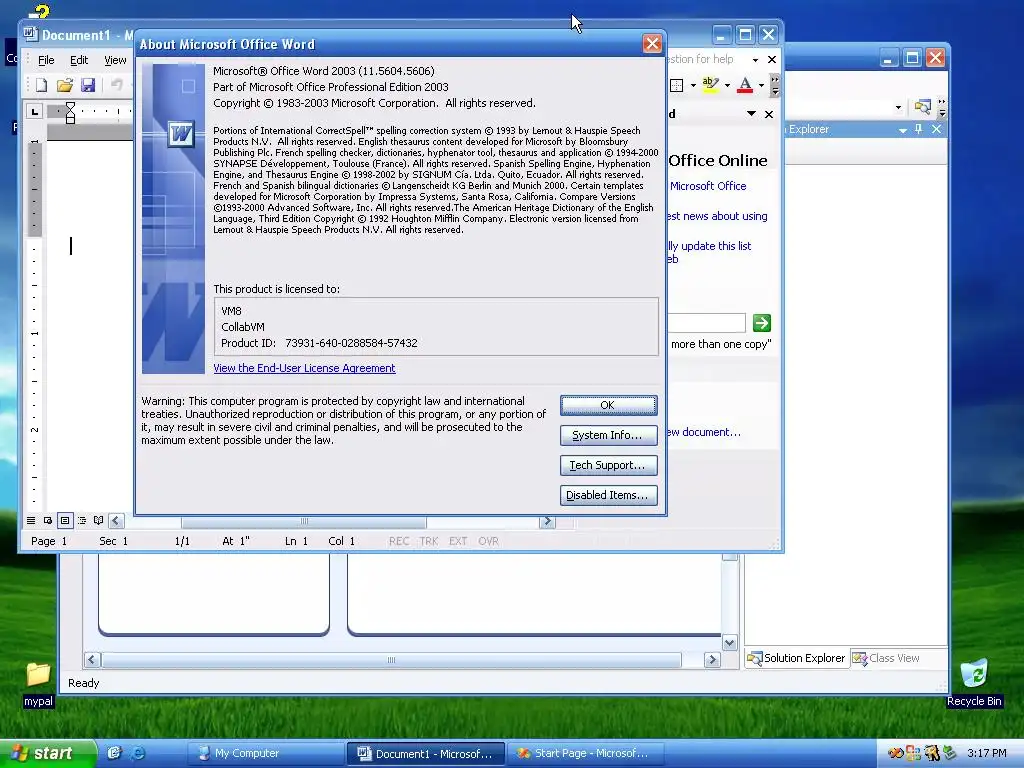Open the End-User License Agreement link
The width and height of the screenshot is (1024, 768).
[x=304, y=368]
